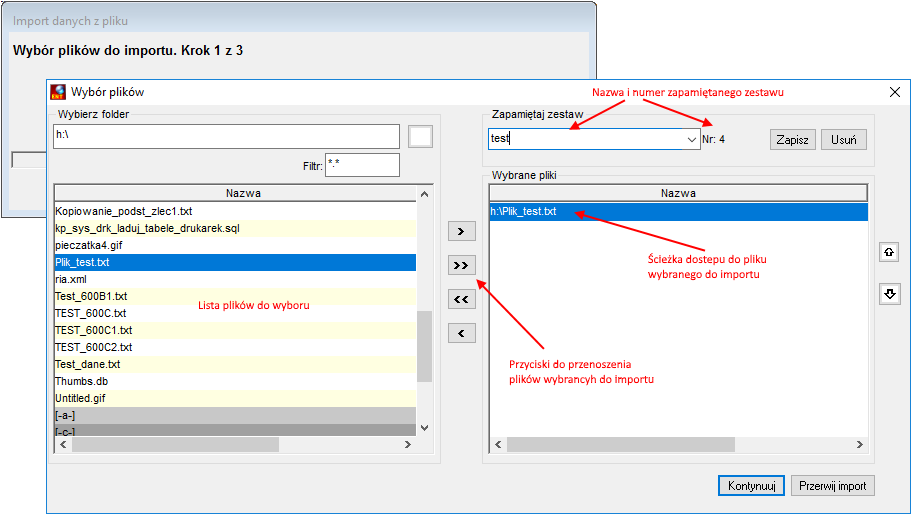Click Wybrane pliki horizontal scrollbar thumb
Screen dimensions: 911x514
[621, 444]
